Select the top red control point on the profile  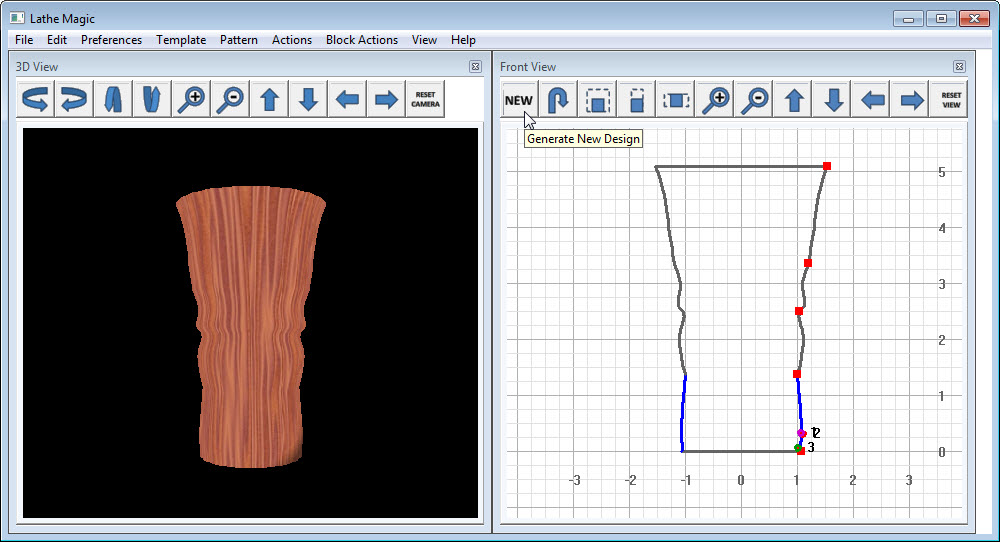[x=827, y=166]
